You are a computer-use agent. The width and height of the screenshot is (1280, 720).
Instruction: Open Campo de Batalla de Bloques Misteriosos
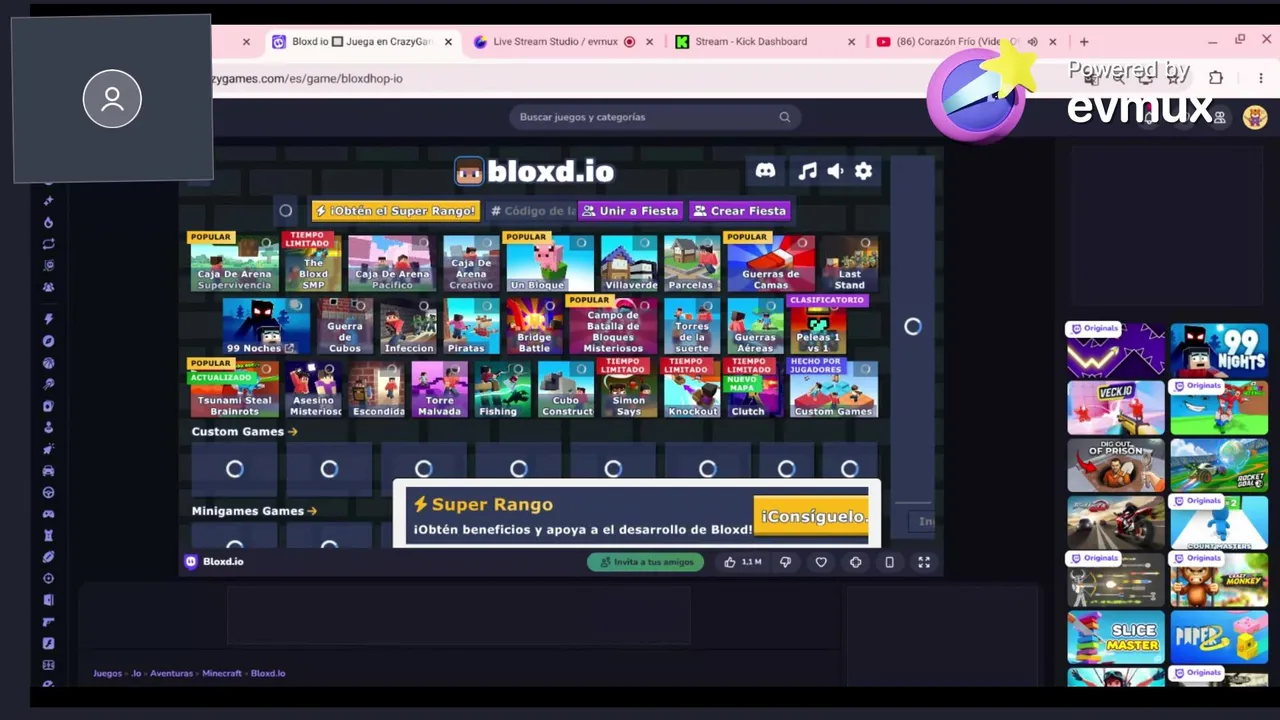[x=613, y=326]
